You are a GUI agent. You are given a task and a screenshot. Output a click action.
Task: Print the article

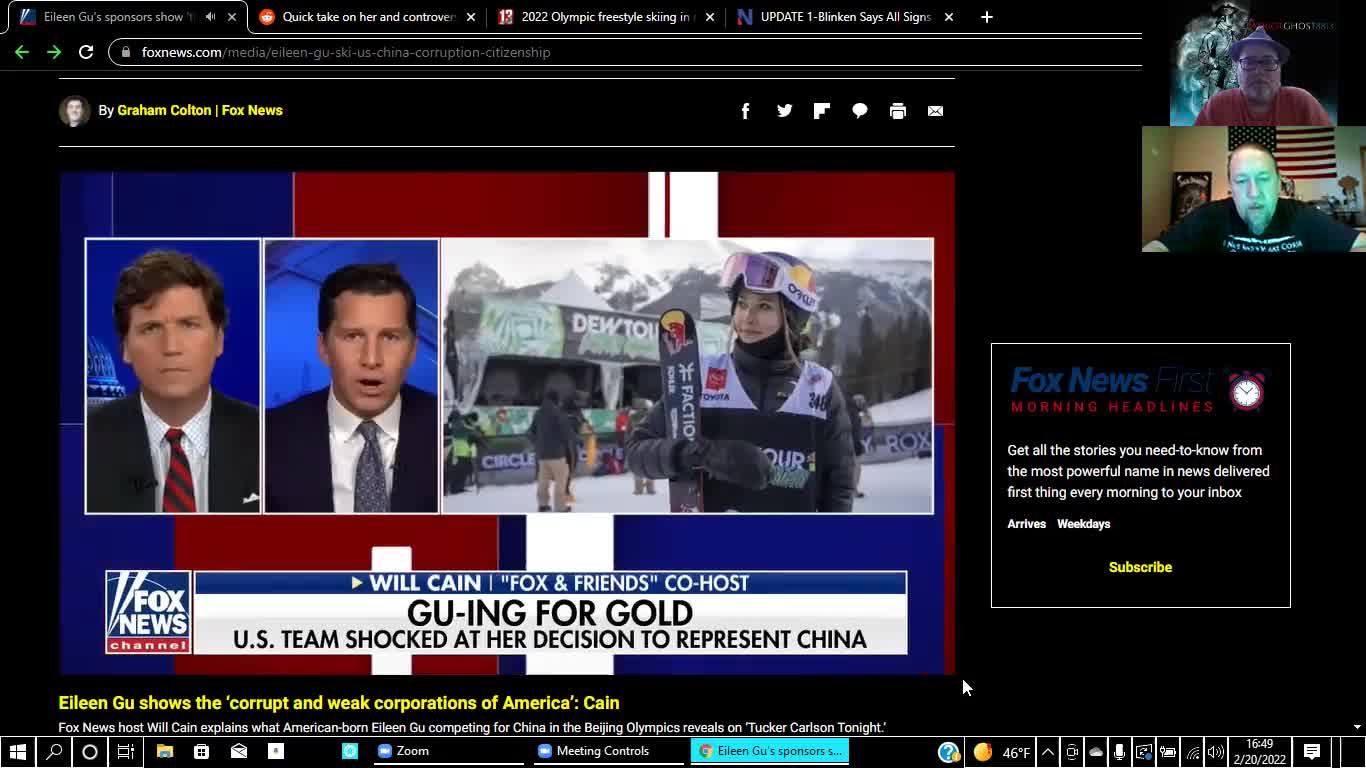898,111
